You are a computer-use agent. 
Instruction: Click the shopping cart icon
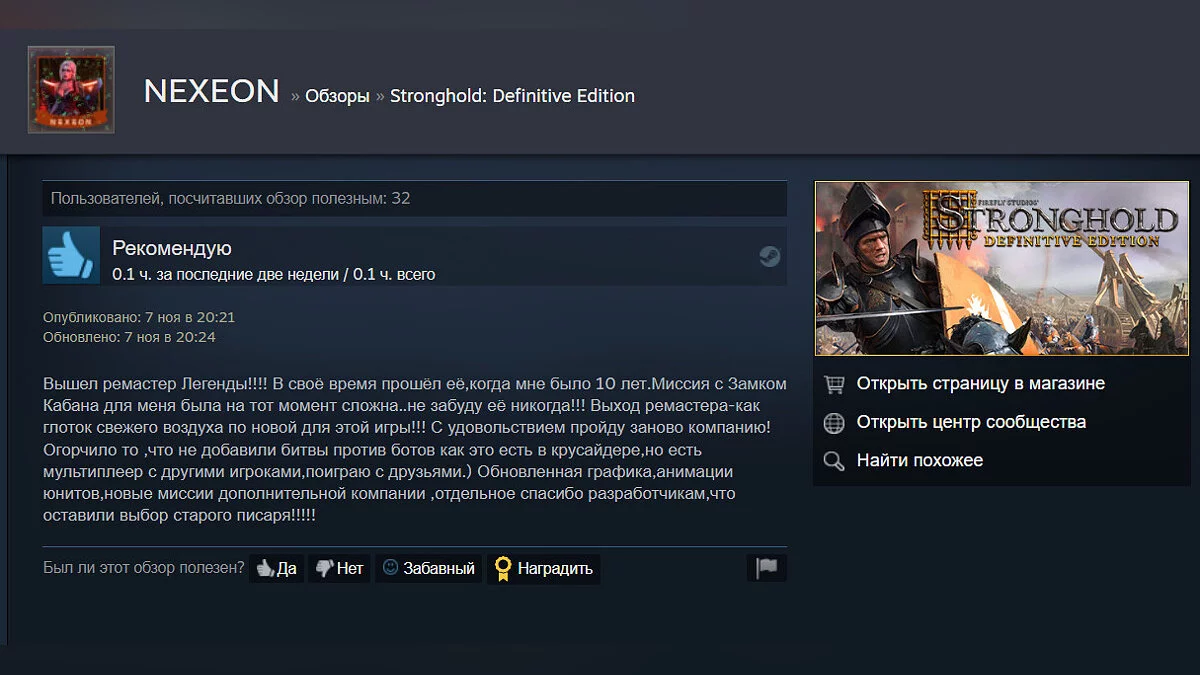[833, 384]
